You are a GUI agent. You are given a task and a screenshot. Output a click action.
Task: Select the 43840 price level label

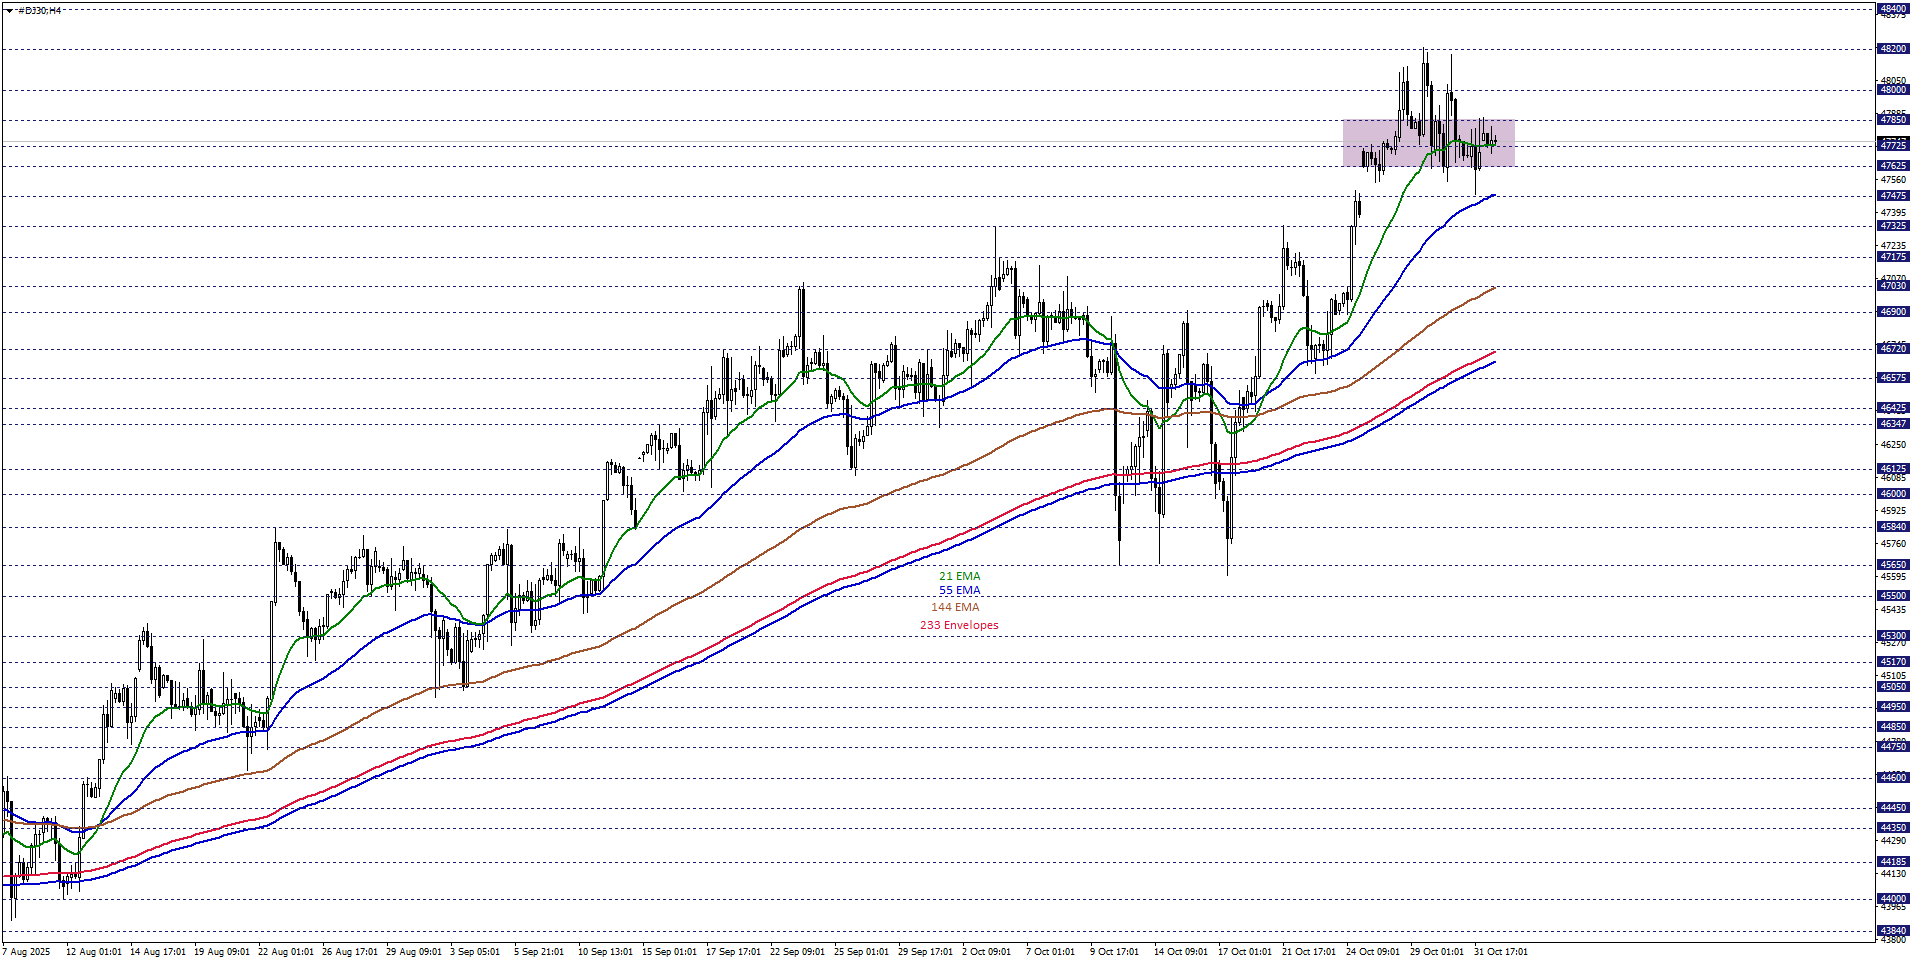1892,931
